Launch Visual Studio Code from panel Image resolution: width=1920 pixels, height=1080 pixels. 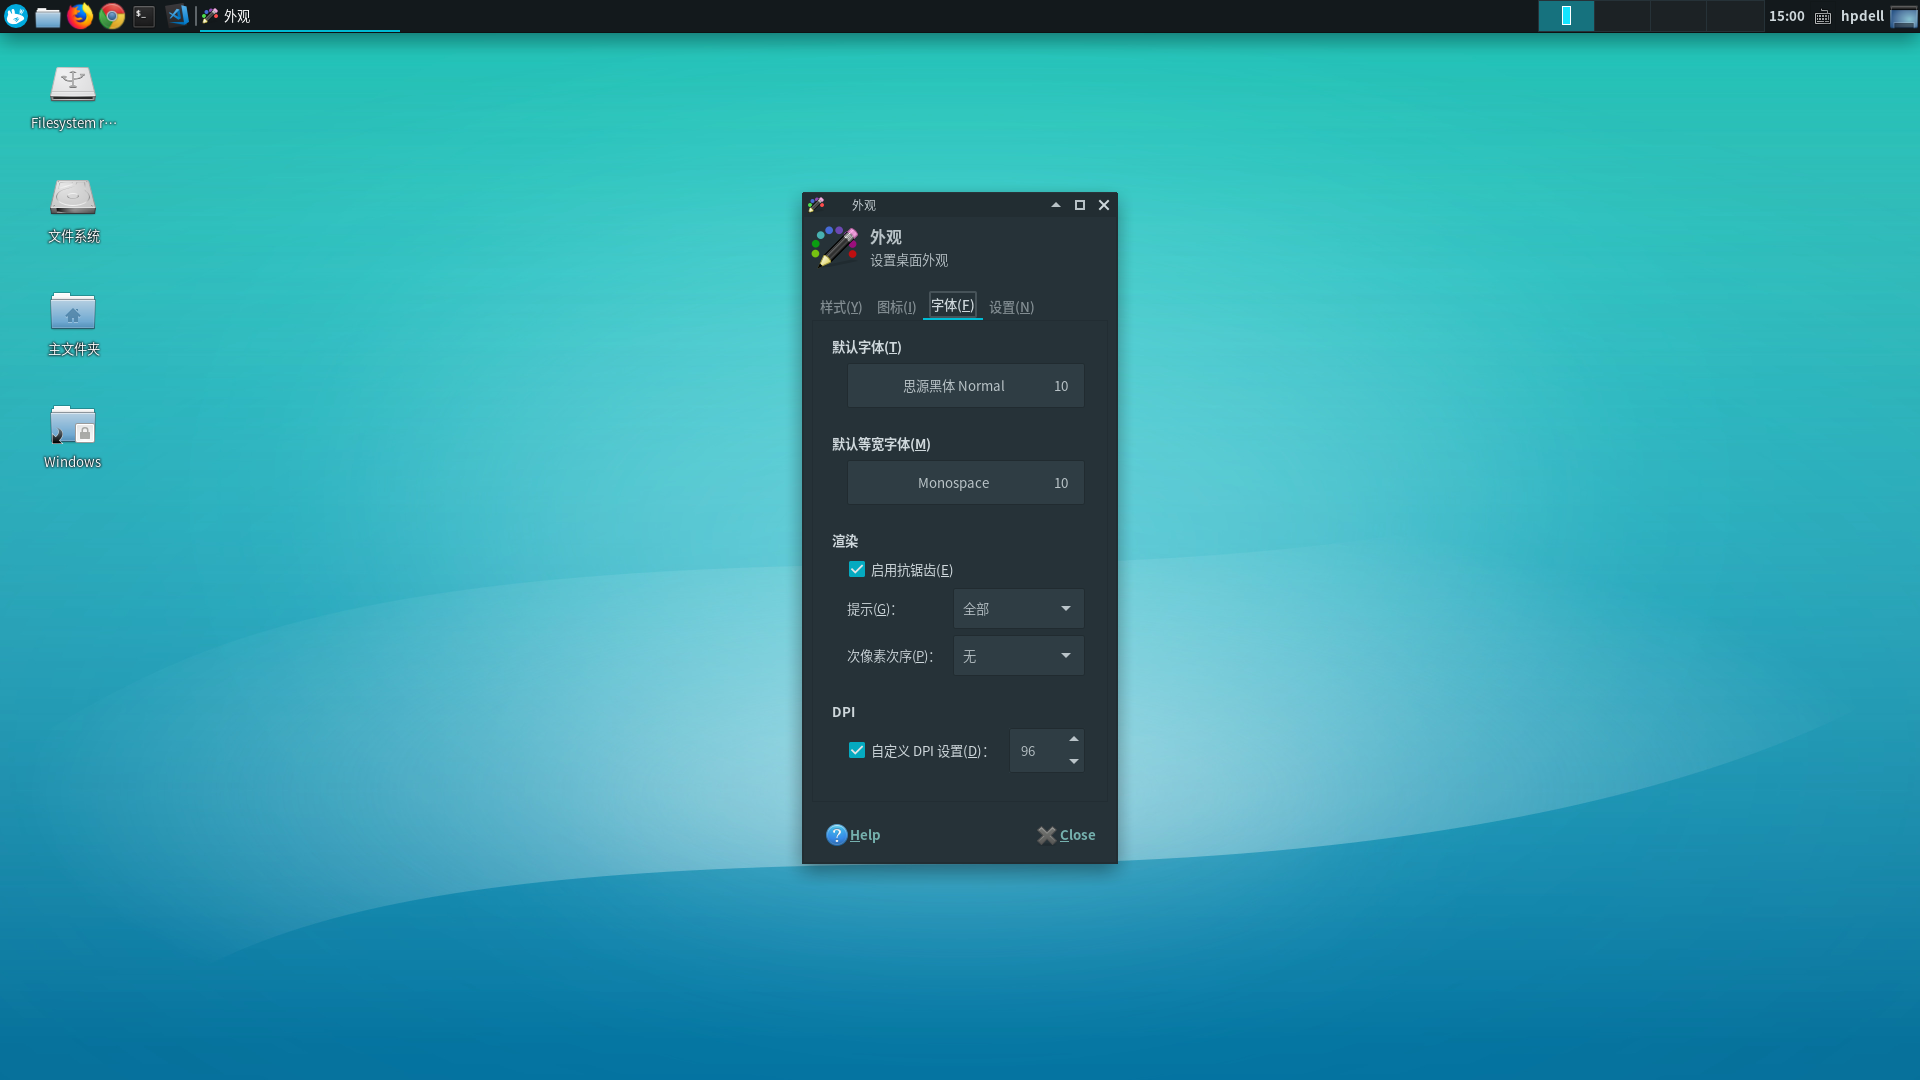[x=177, y=16]
